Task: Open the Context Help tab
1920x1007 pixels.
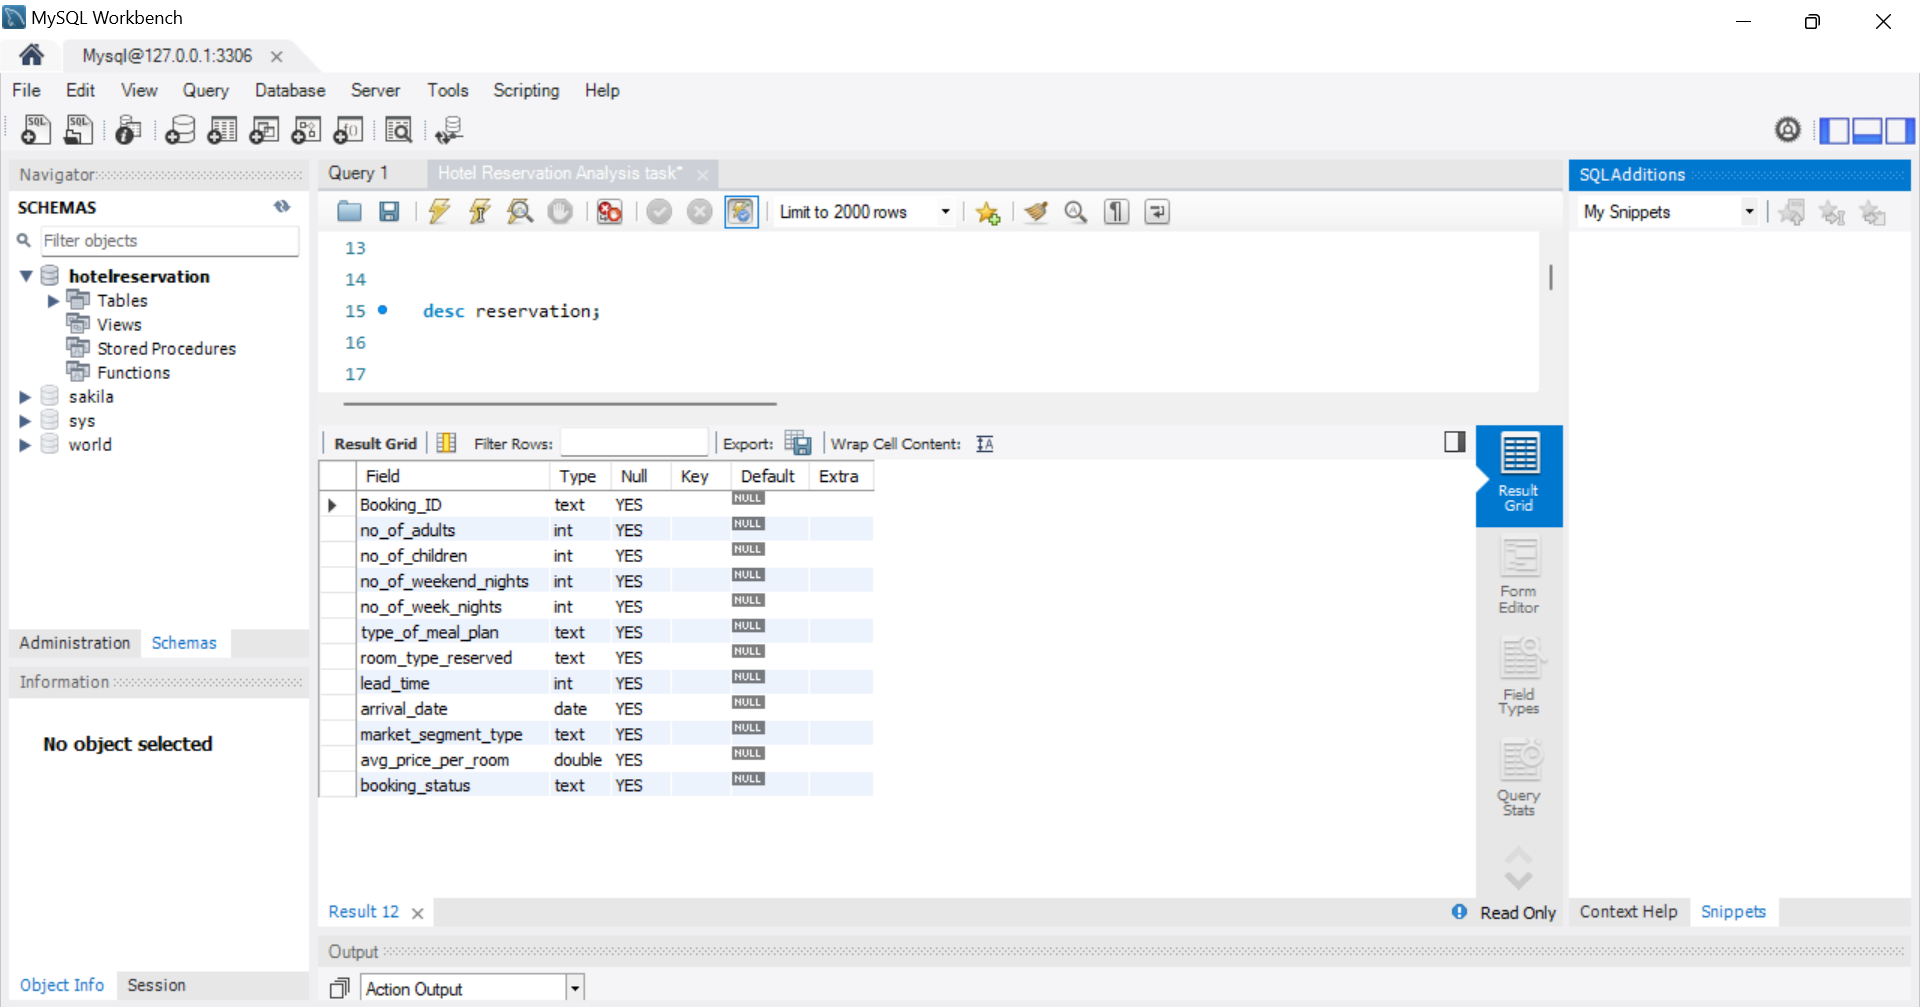Action: coord(1628,912)
